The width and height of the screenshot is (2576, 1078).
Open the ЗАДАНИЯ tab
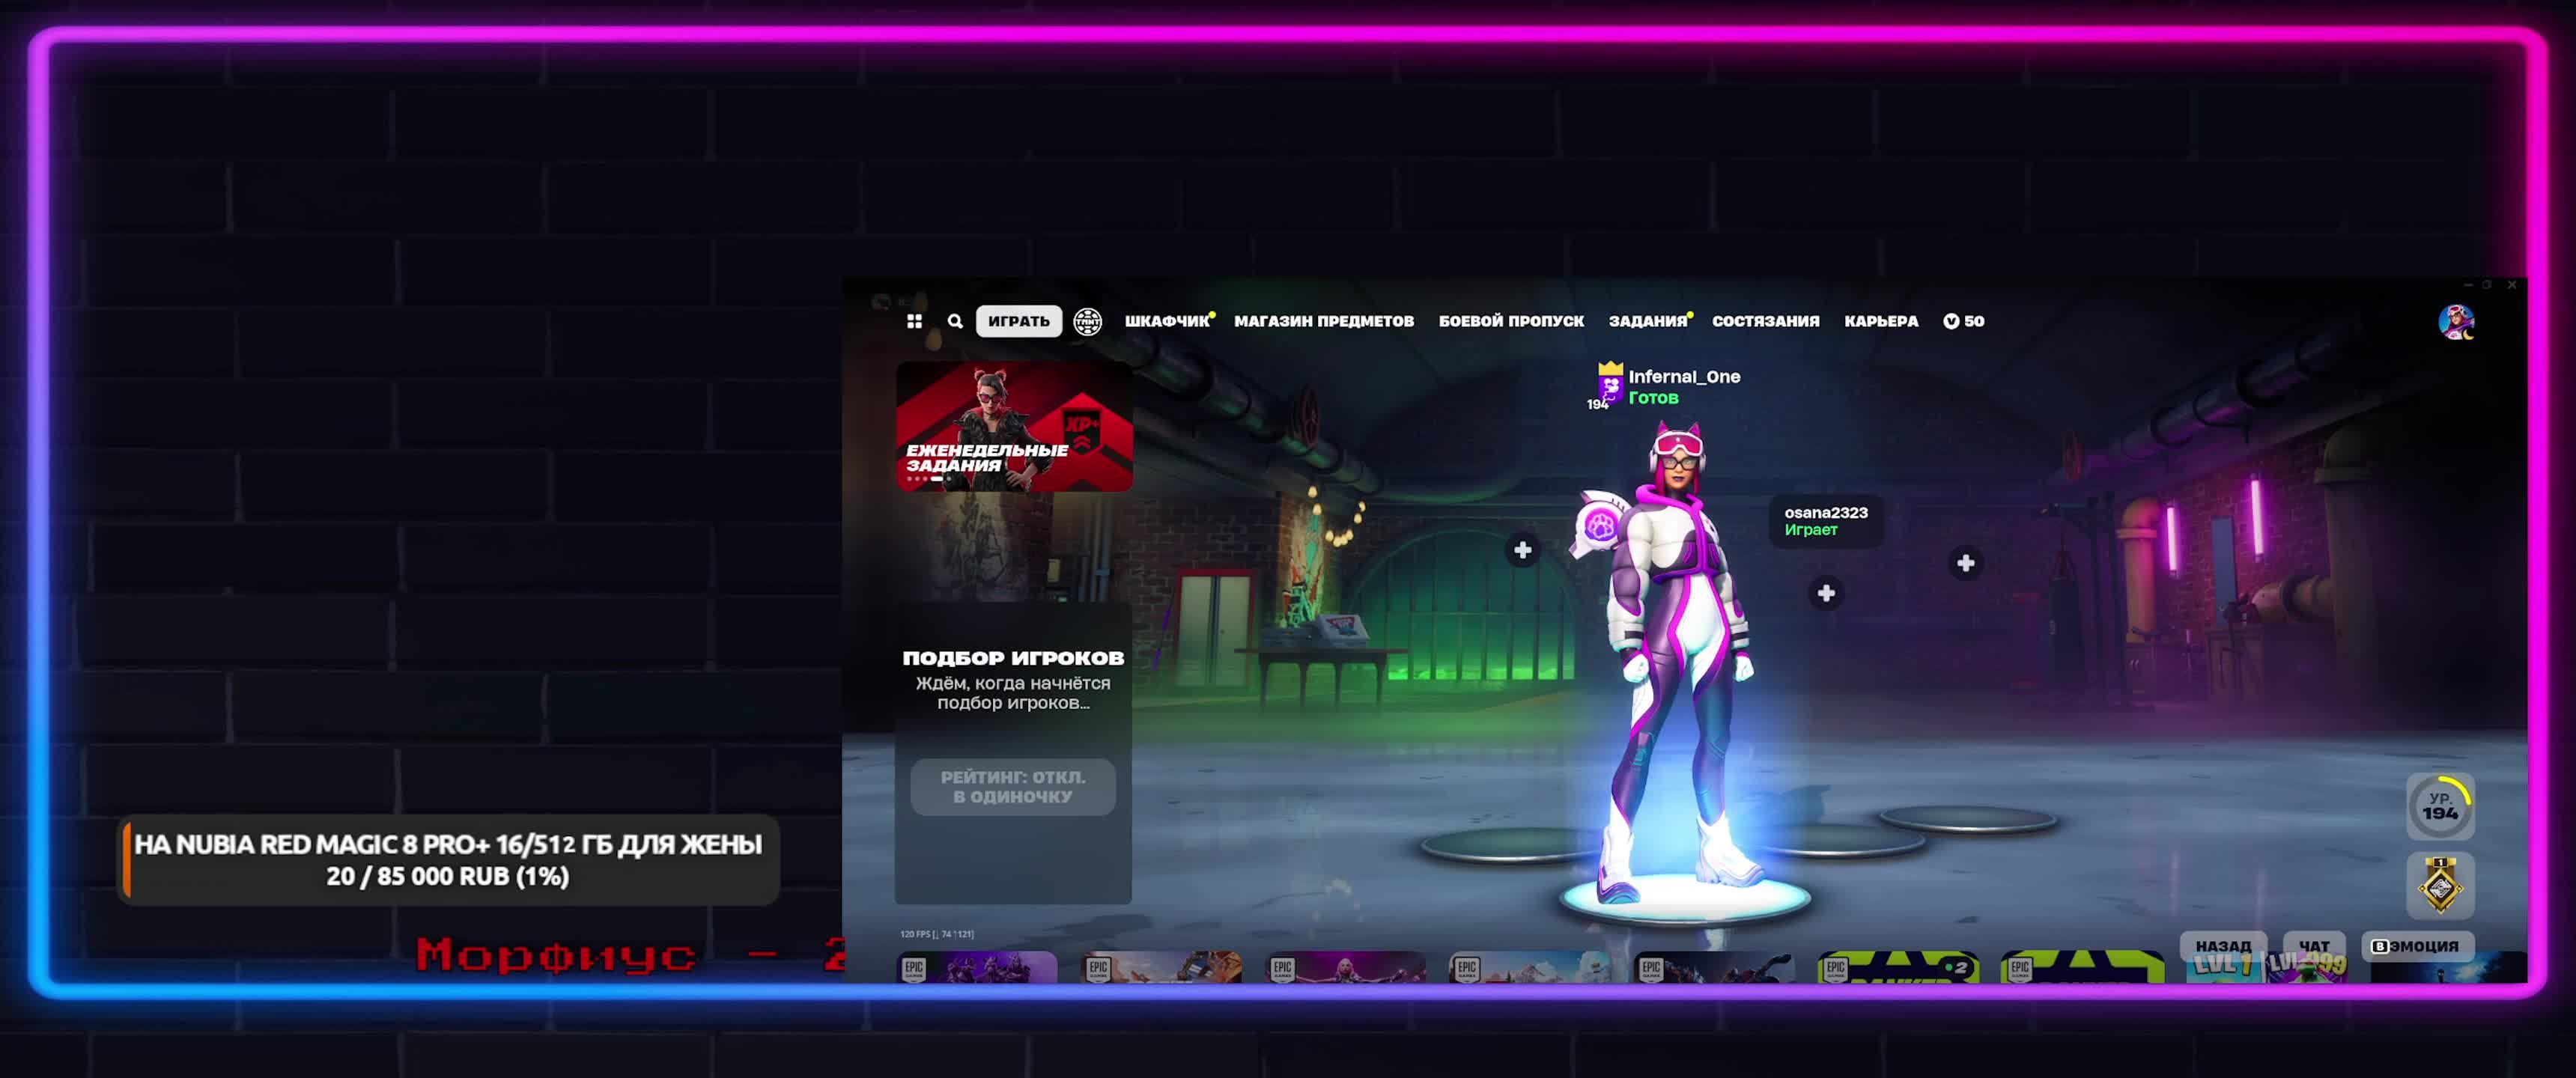pos(1647,321)
